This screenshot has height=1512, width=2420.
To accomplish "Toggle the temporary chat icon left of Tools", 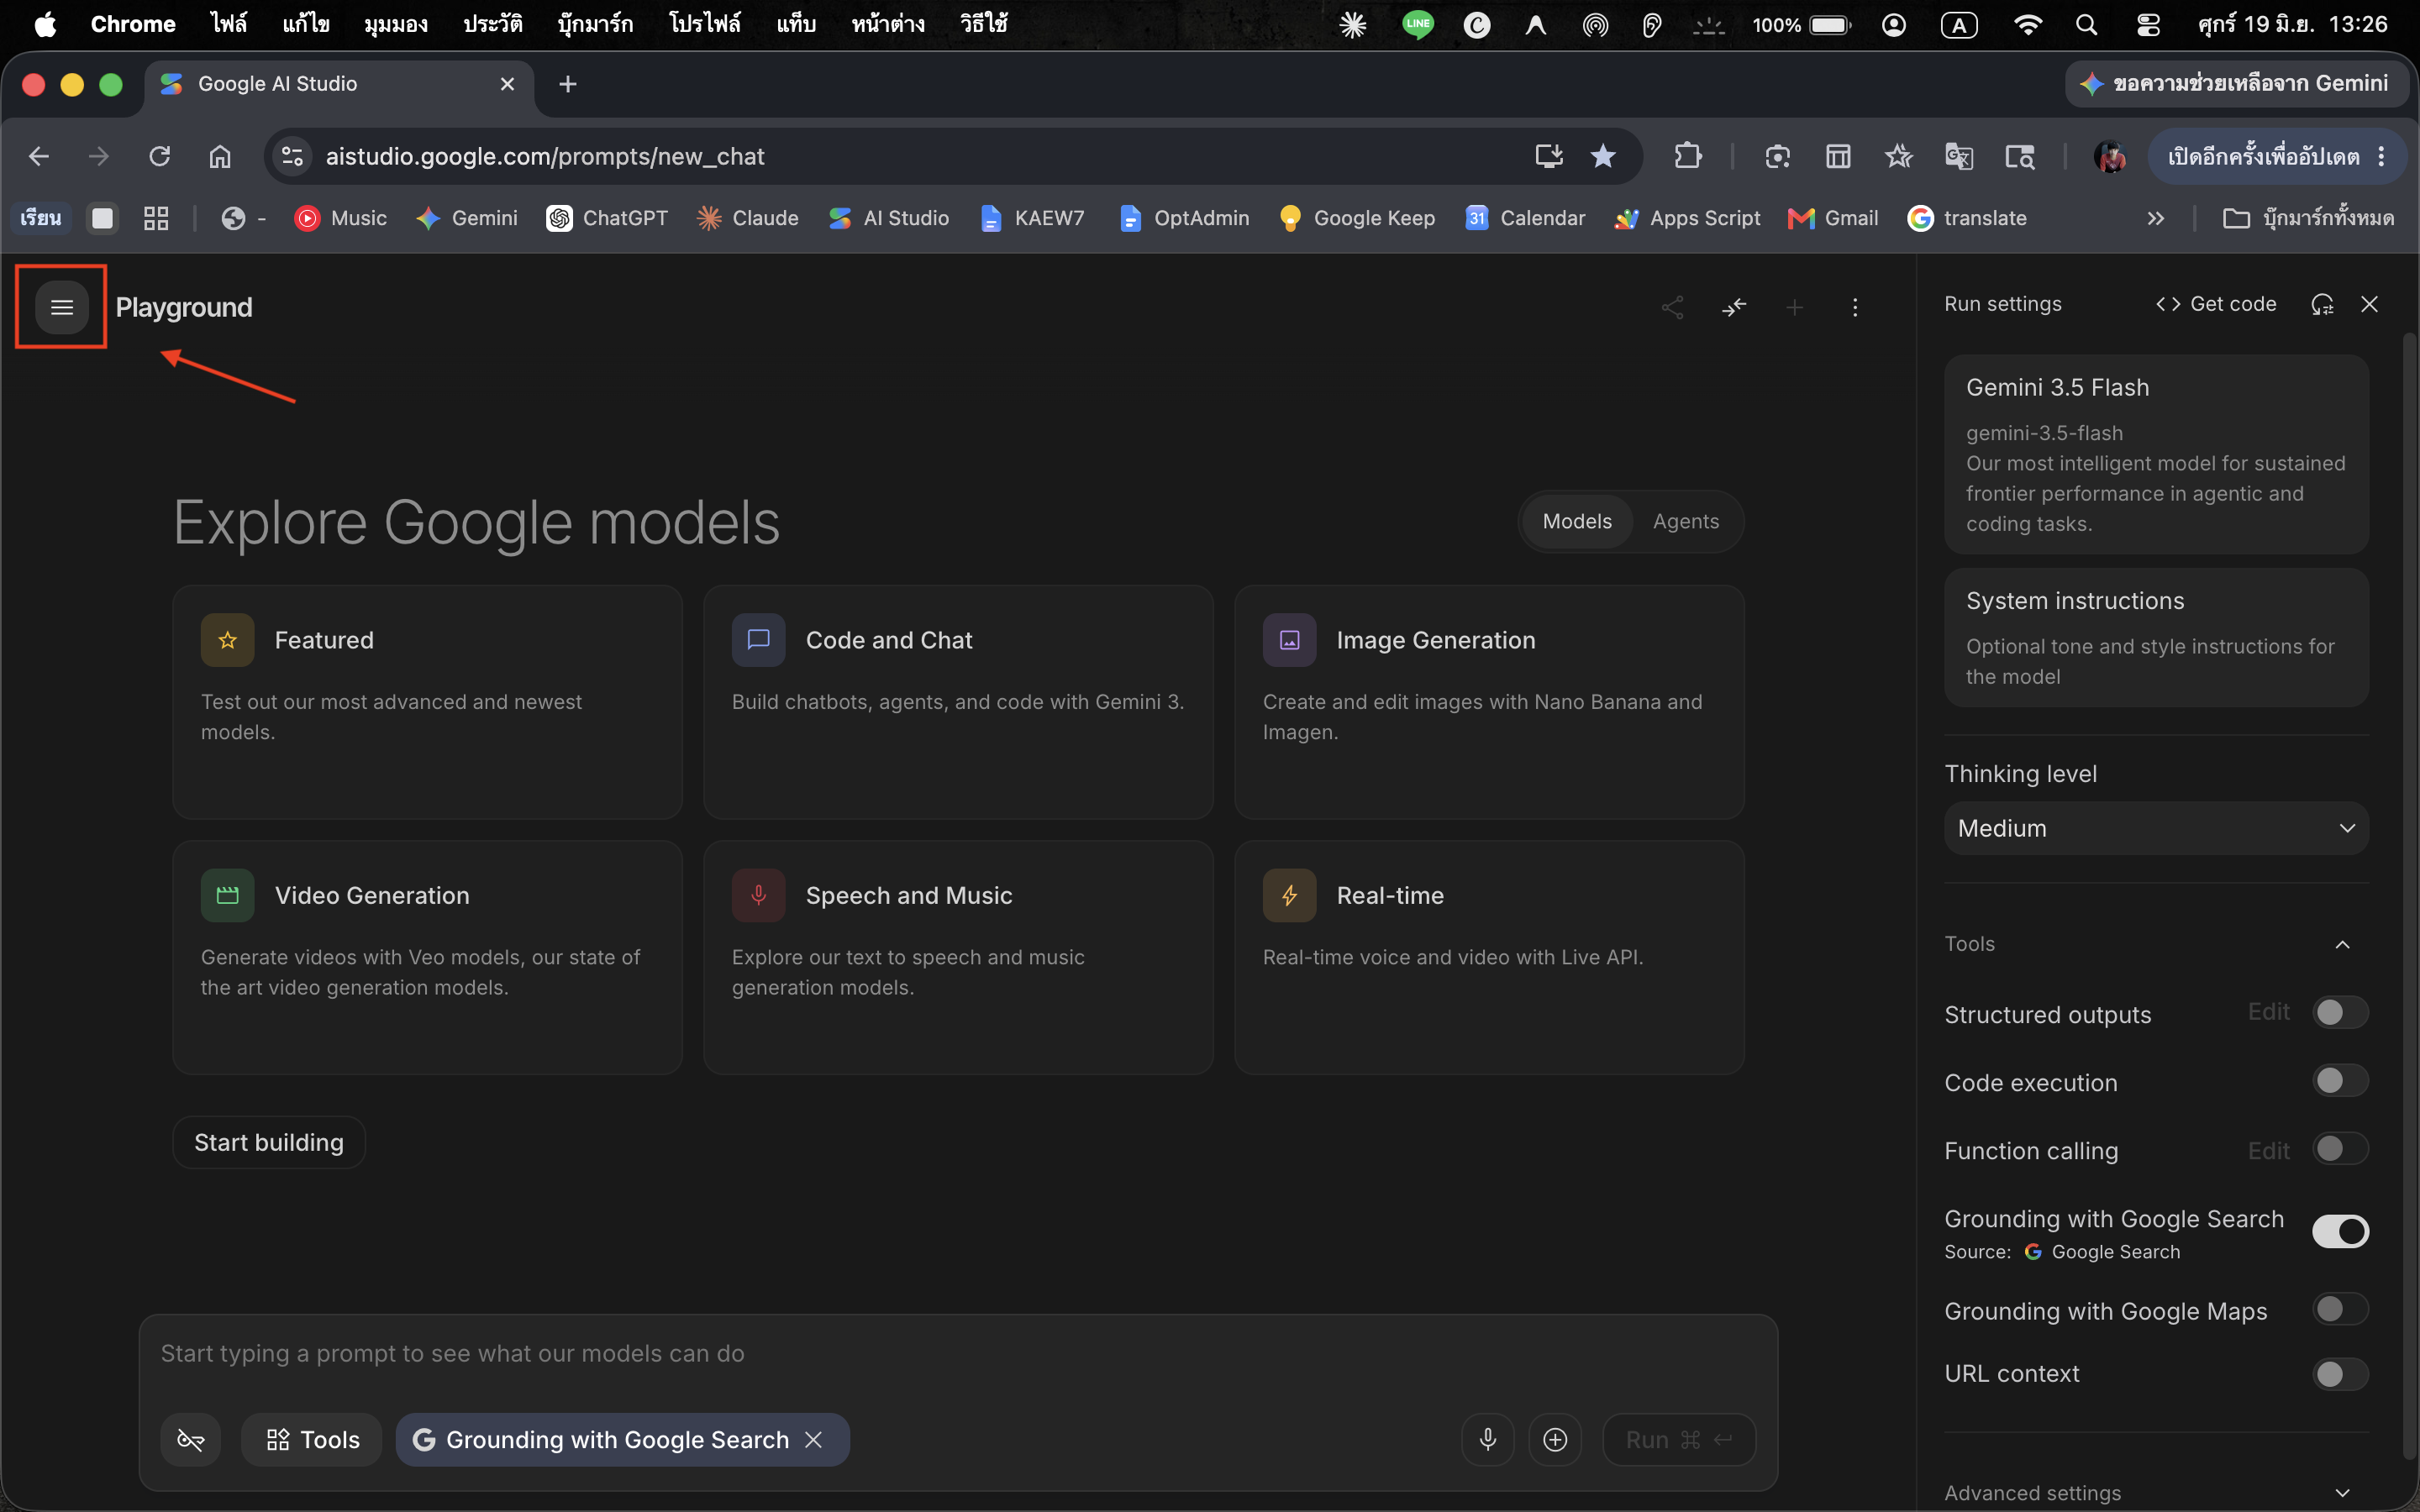I will 190,1439.
